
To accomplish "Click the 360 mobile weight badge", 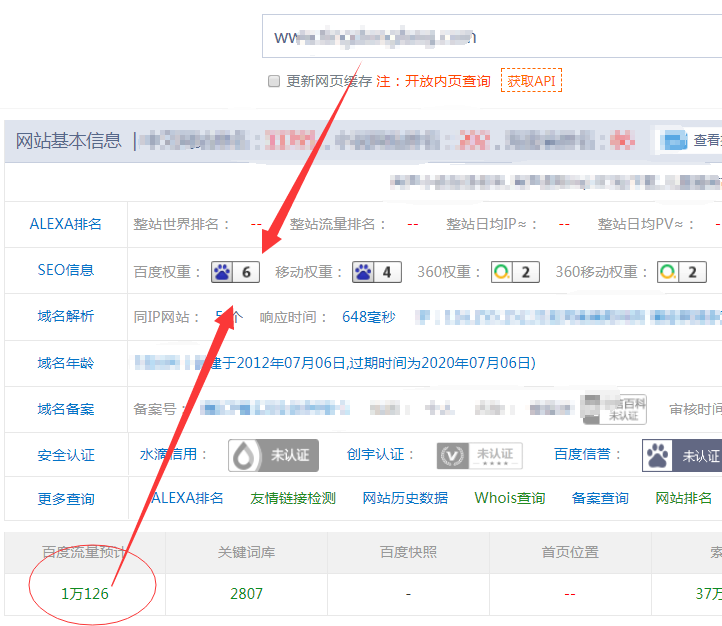I will point(682,272).
